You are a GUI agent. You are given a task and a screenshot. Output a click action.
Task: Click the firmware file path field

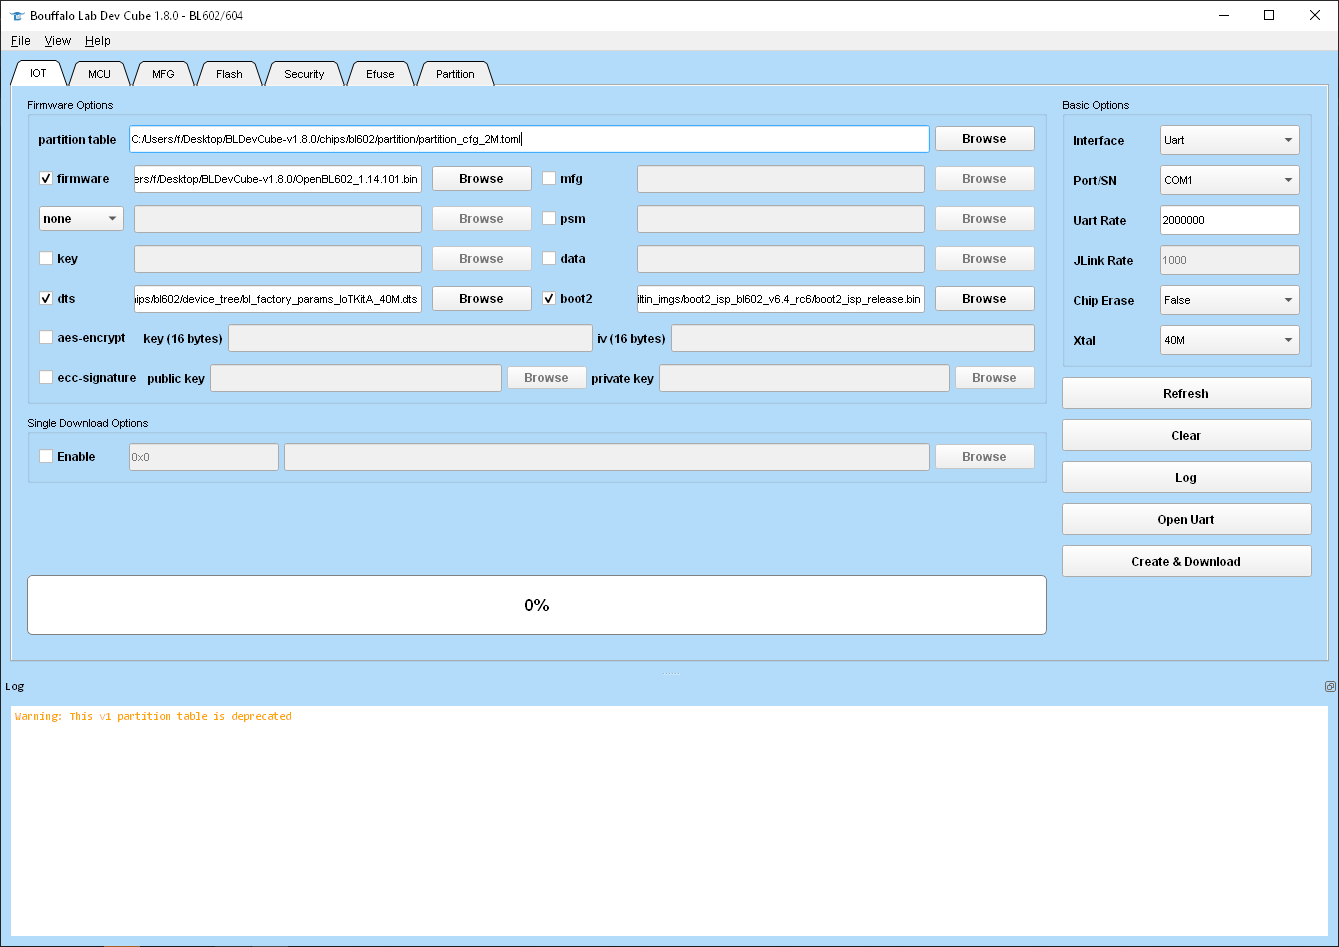278,179
